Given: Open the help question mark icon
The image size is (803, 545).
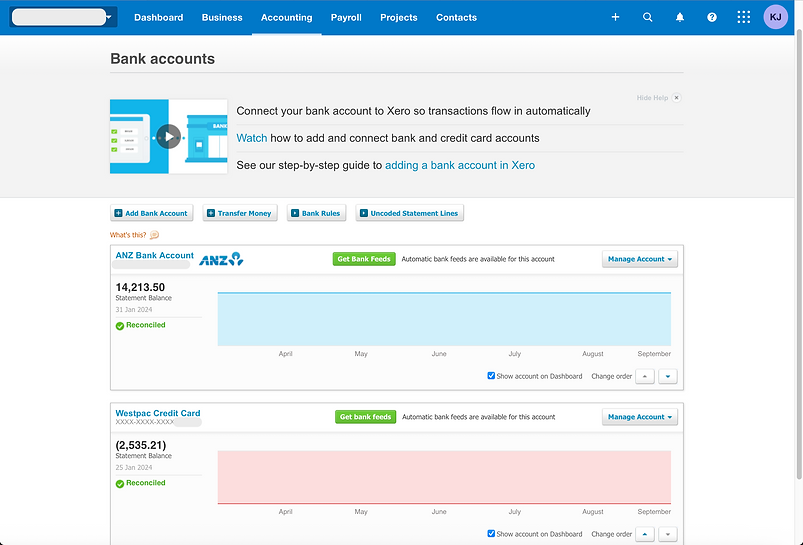Looking at the screenshot, I should pyautogui.click(x=712, y=17).
